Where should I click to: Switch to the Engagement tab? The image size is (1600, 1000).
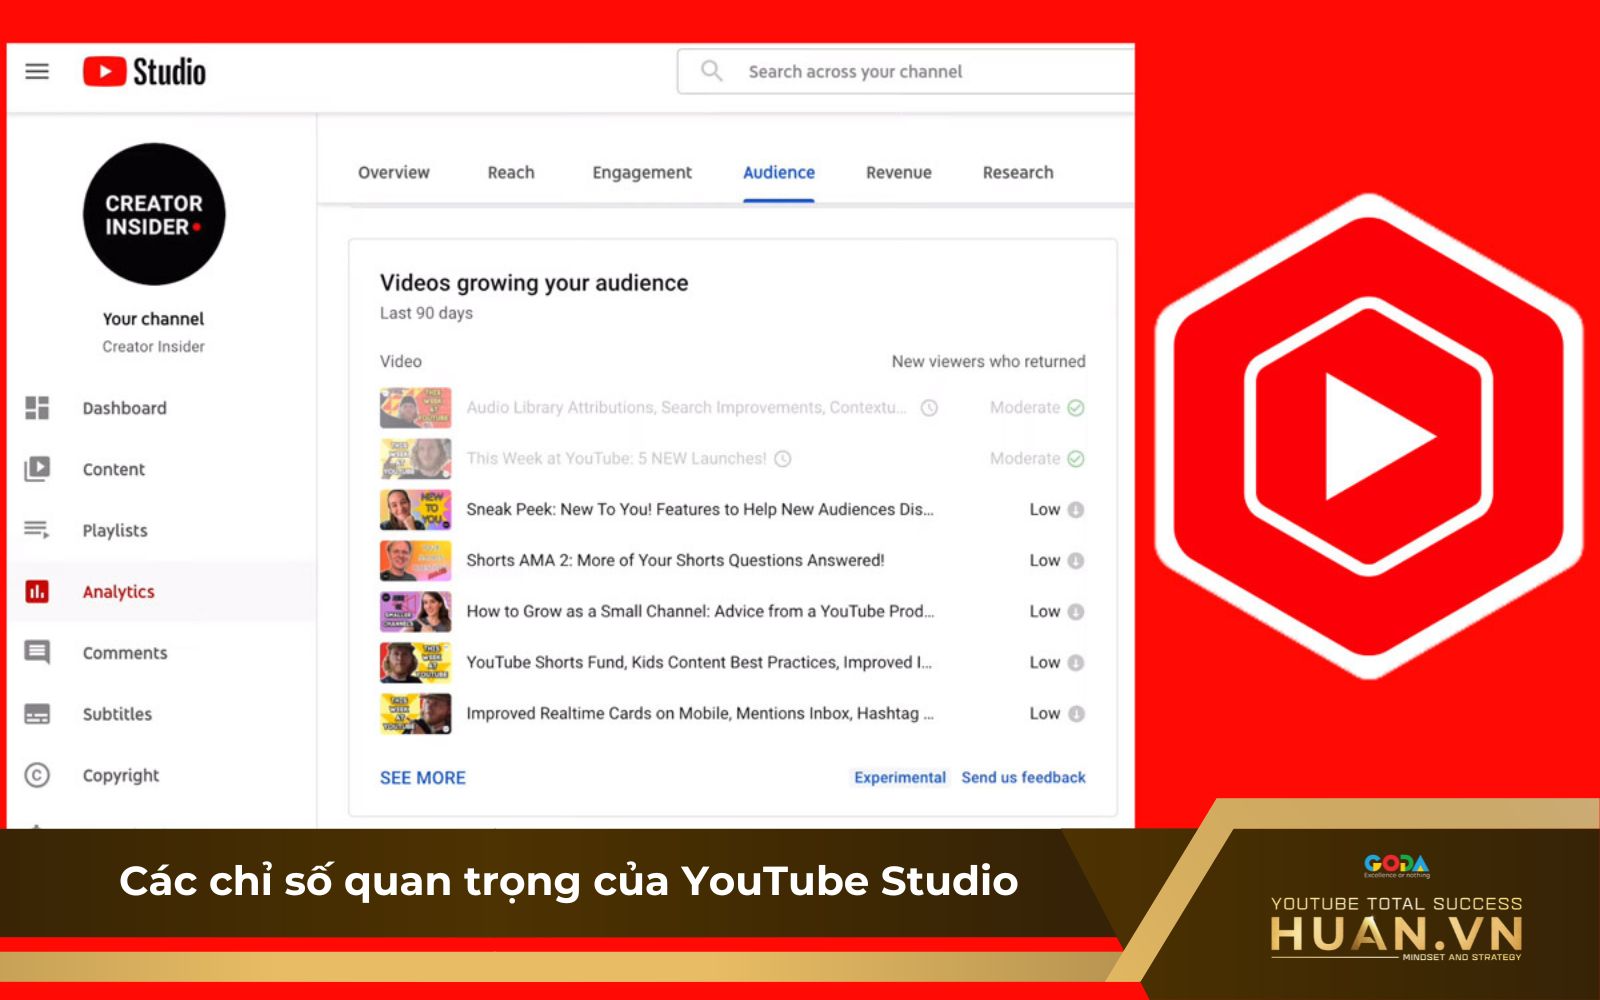(x=642, y=172)
